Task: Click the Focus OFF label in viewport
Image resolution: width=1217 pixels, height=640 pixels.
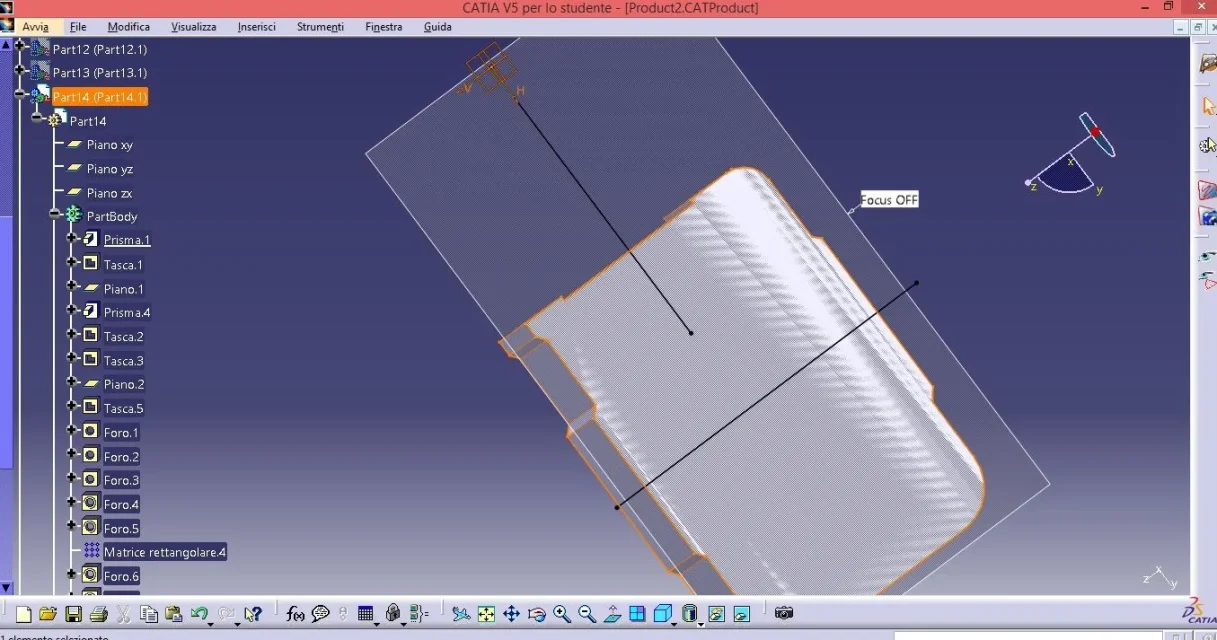Action: (x=889, y=200)
